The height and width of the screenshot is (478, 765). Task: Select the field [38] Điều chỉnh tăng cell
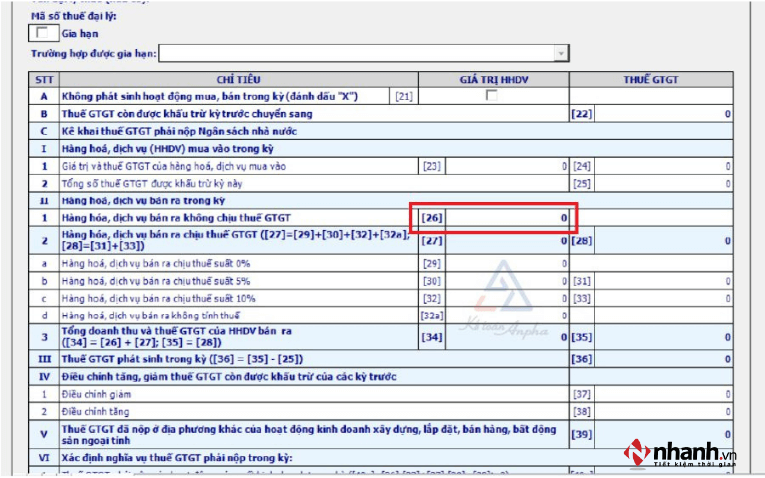coord(664,411)
